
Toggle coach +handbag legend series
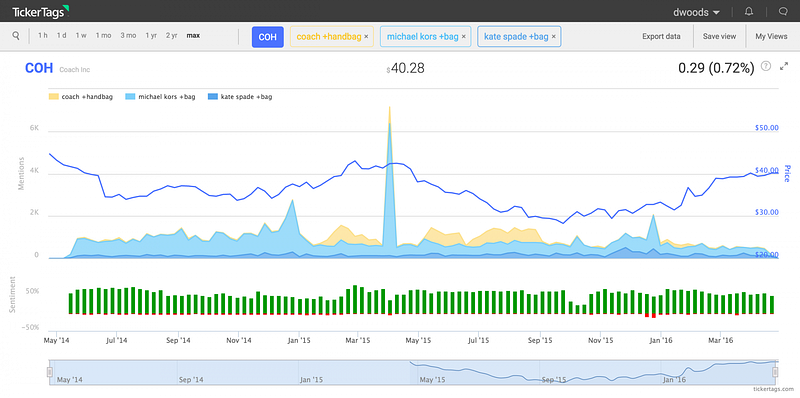pyautogui.click(x=81, y=96)
